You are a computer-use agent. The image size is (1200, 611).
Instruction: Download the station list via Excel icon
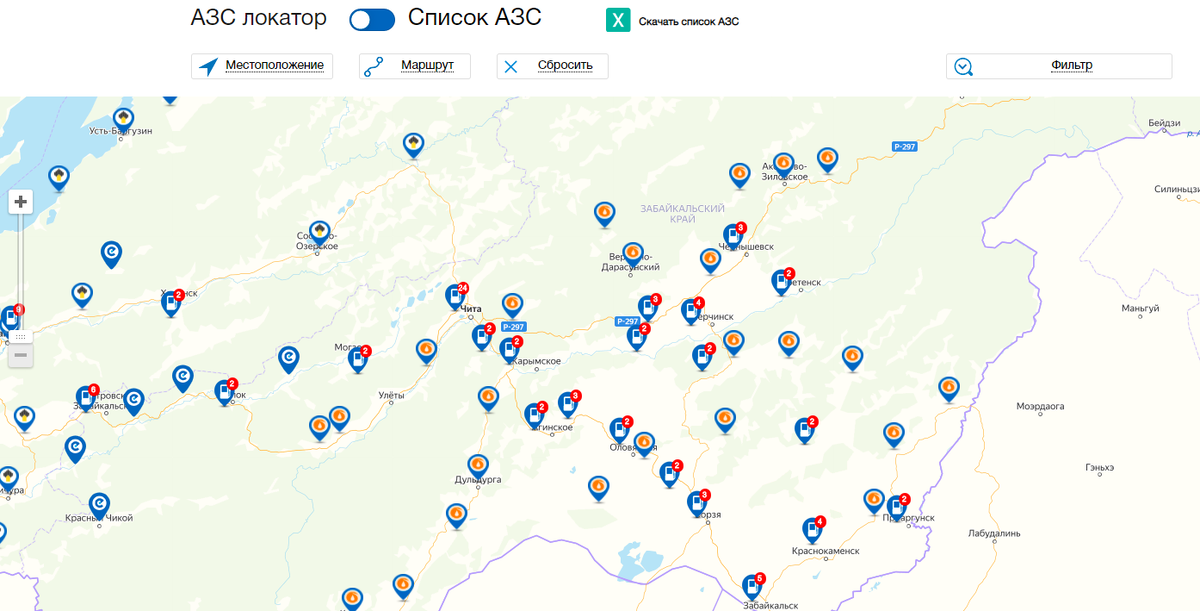coord(618,20)
